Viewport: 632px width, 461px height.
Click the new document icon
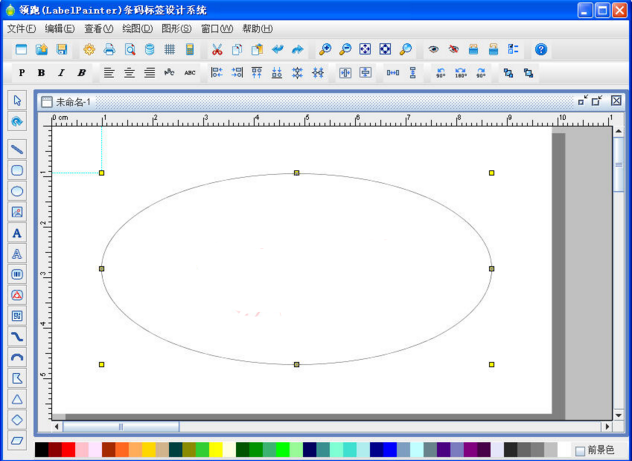pos(21,50)
